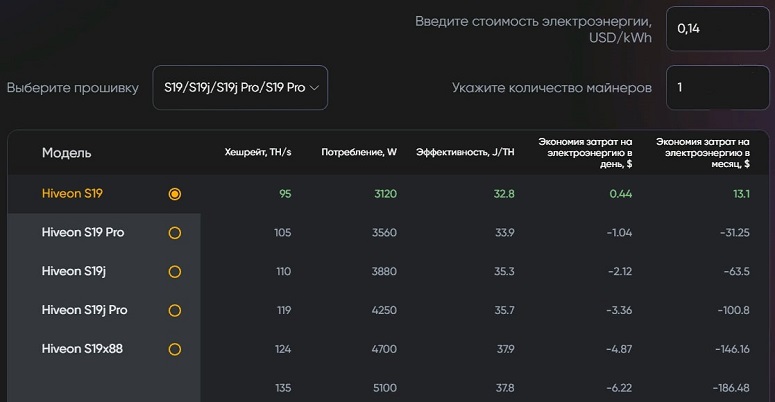Select the Hiveon S19 Pro radio button
The height and width of the screenshot is (402, 775).
[174, 233]
